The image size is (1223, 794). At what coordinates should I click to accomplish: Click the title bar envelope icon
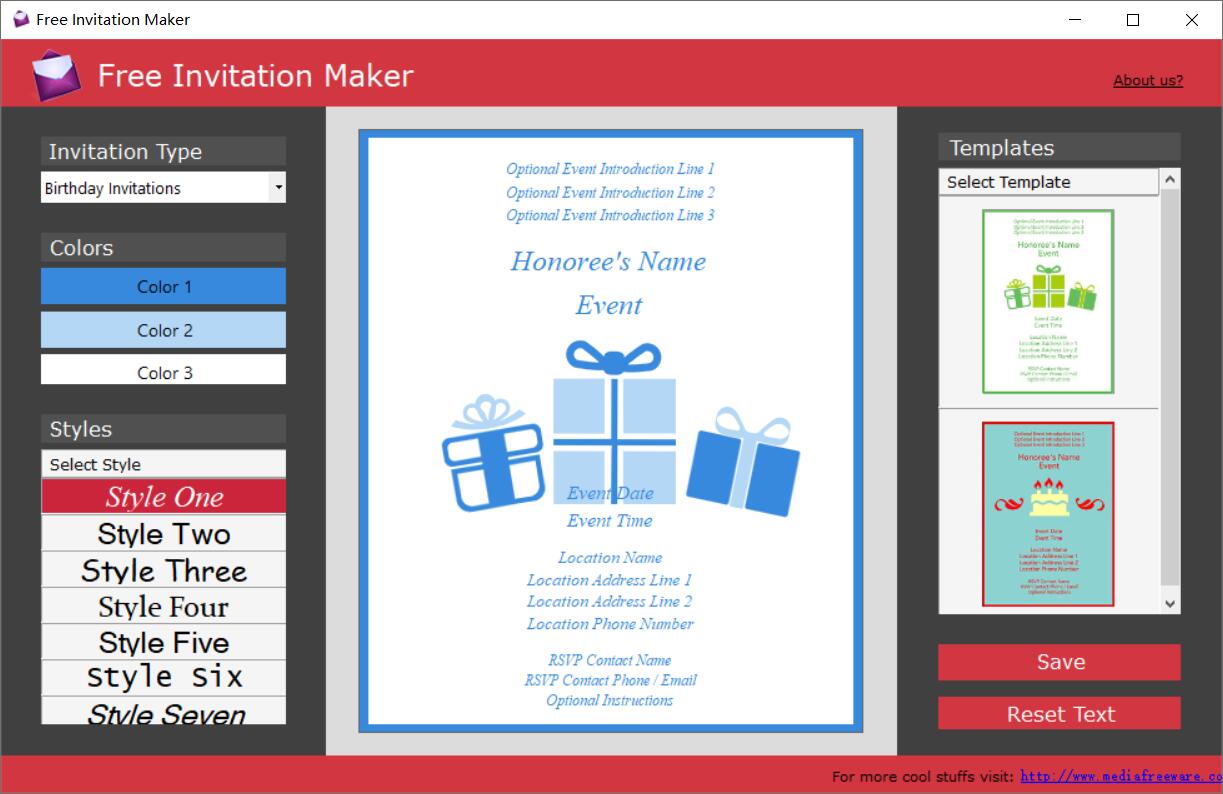click(21, 19)
